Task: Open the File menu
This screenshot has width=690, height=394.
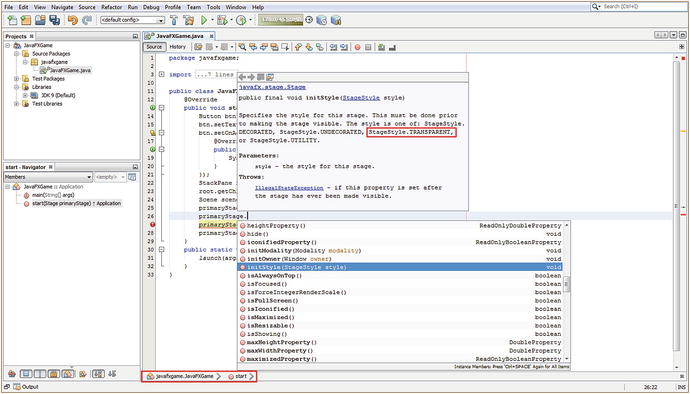Action: point(9,7)
